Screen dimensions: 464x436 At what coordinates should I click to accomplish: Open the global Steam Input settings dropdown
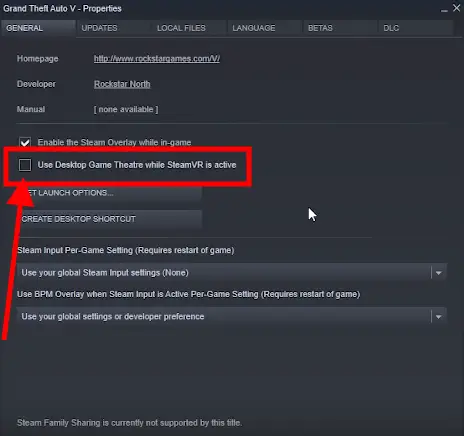(232, 273)
